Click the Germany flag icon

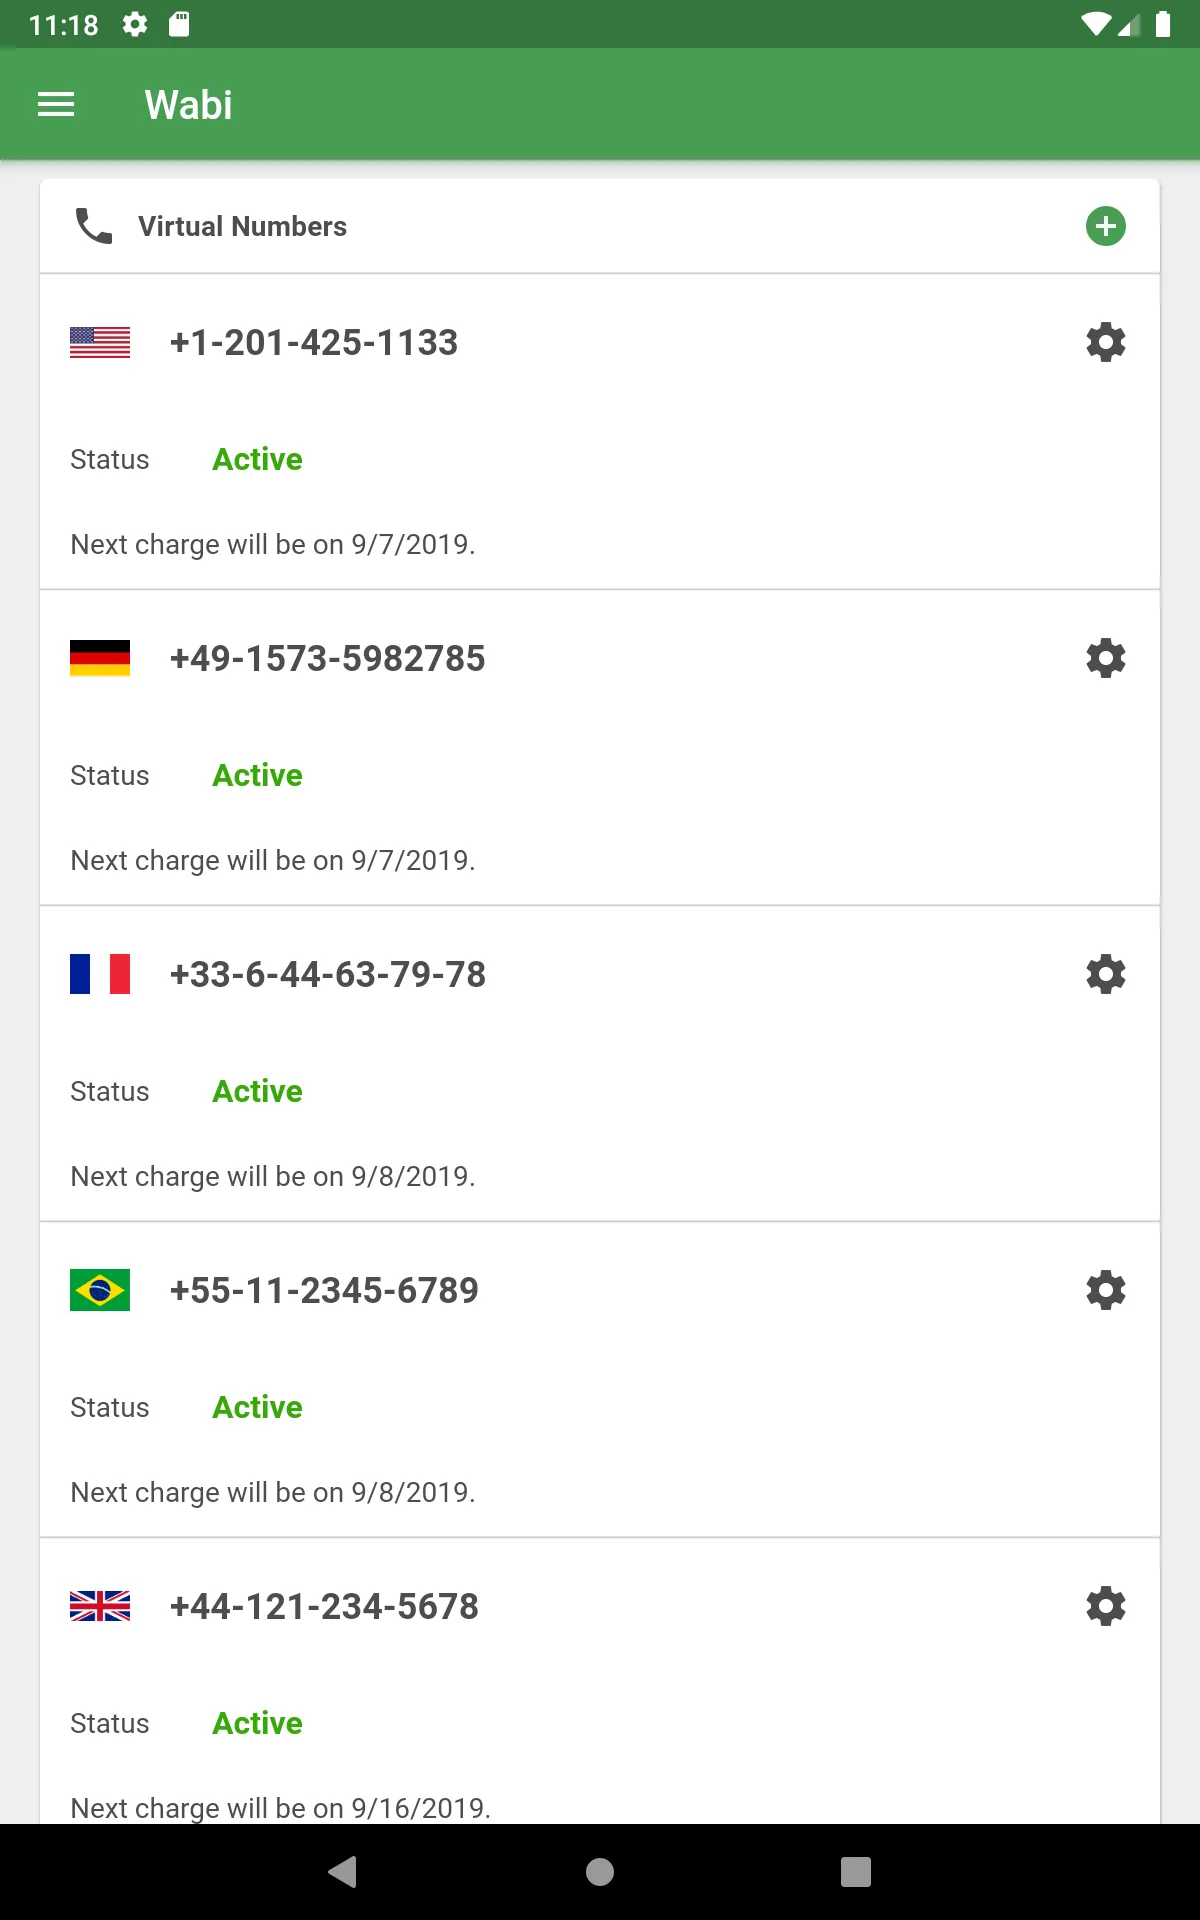[100, 658]
